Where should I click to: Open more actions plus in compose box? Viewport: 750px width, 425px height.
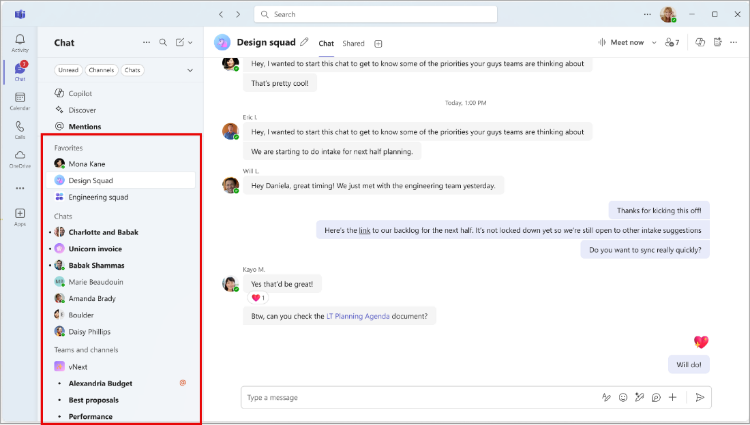click(x=673, y=397)
